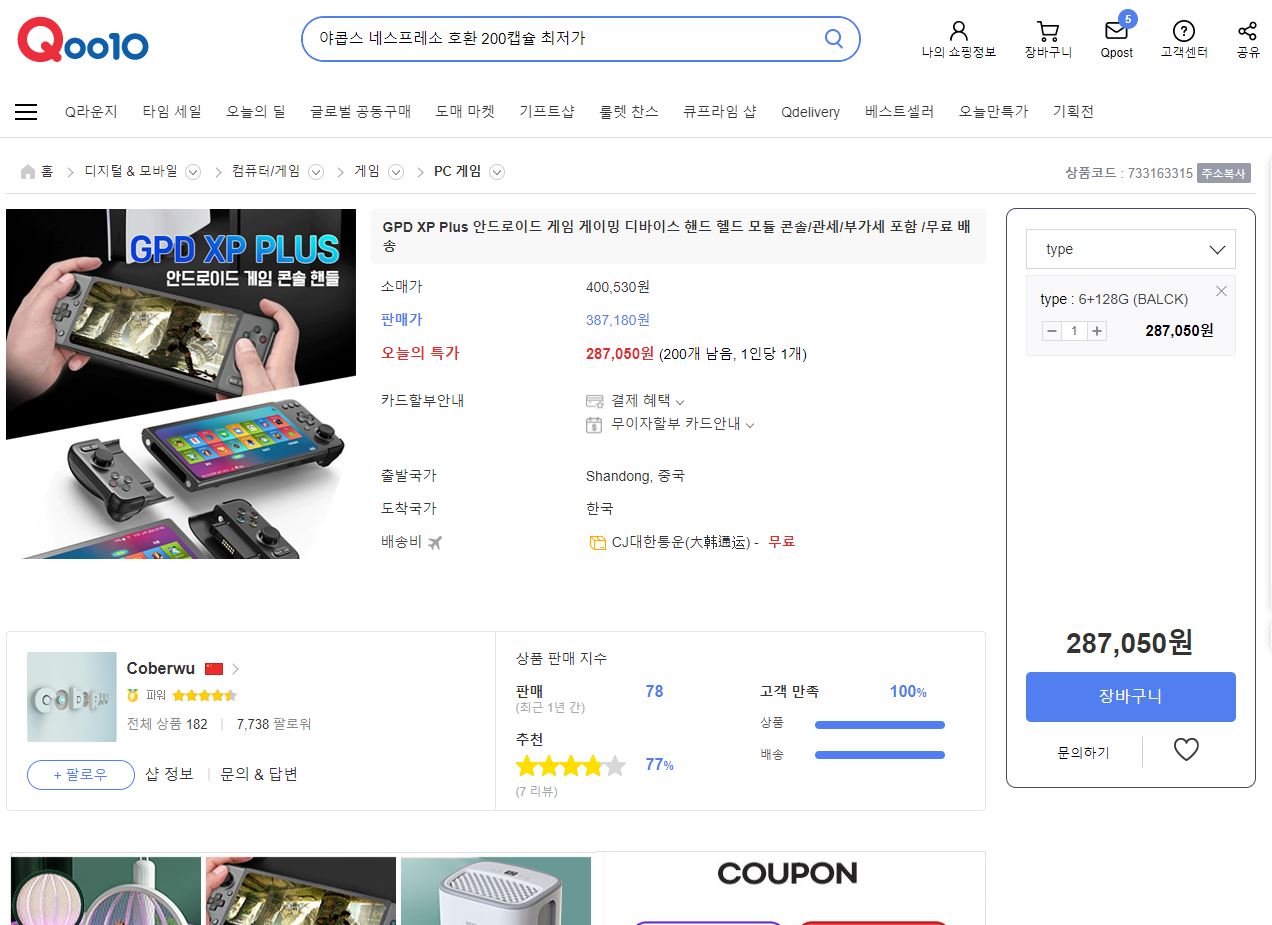
Task: Expand 무이자할부 카드안내 details
Action: tap(750, 425)
